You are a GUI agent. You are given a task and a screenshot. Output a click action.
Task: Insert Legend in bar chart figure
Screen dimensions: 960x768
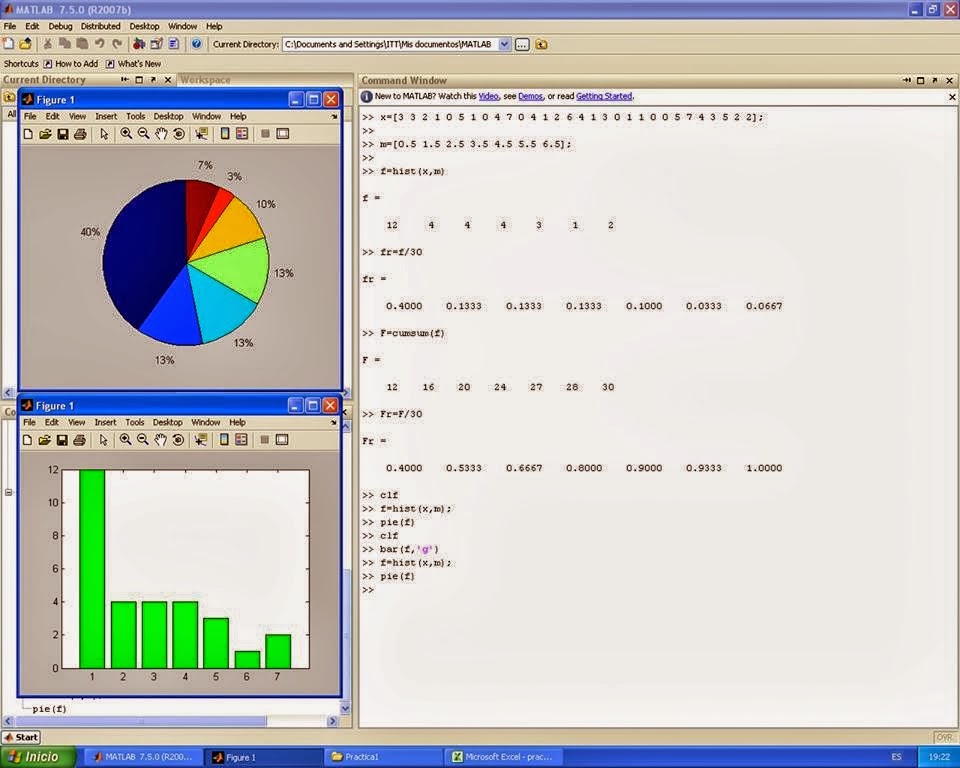(242, 440)
